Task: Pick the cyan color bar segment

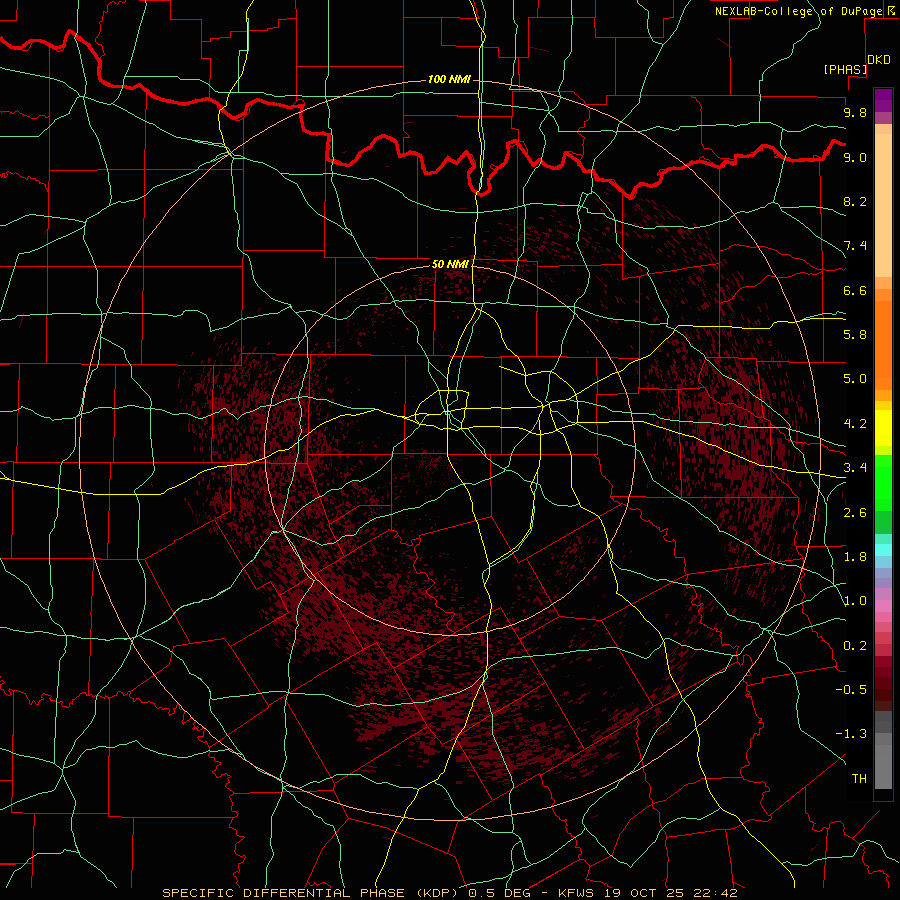Action: point(883,550)
